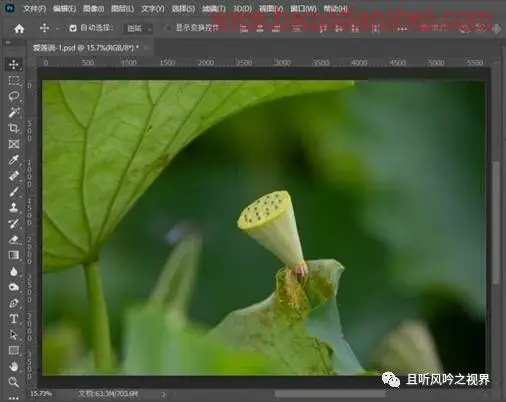Screen dimensions: 506x402
Task: Click the lotus seed pod on canvas
Action: pos(272,228)
